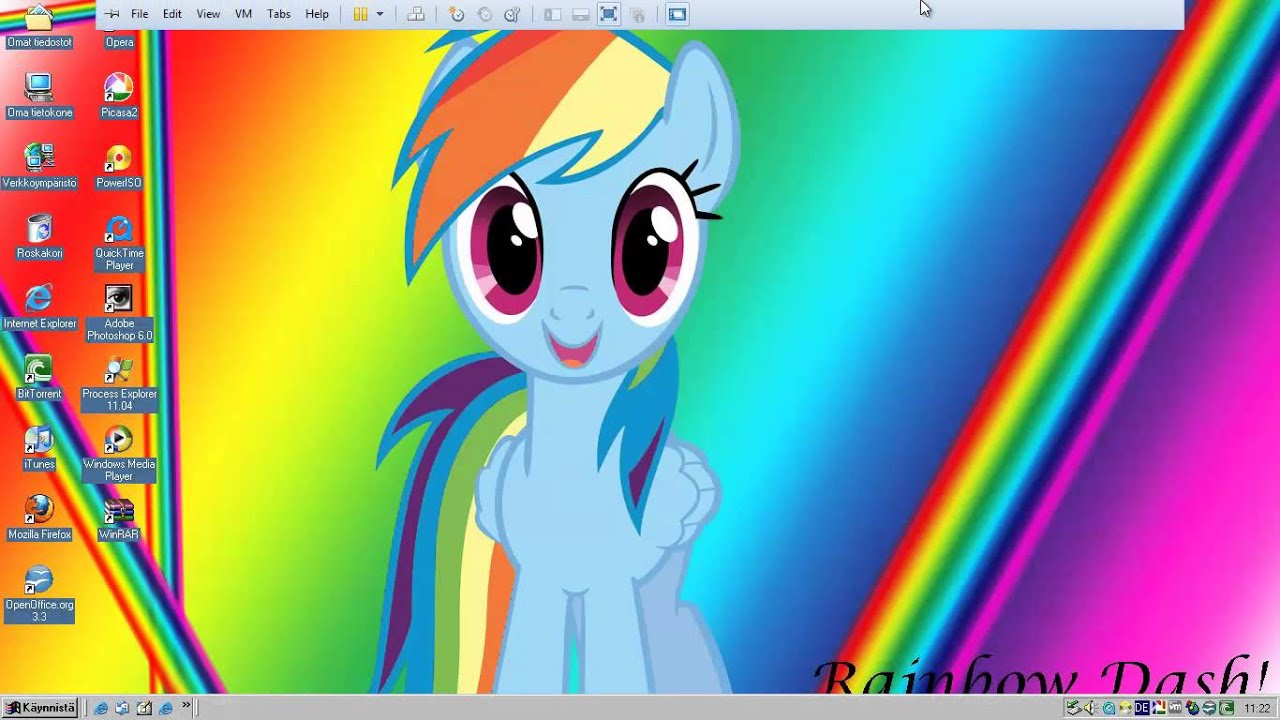Take a snapshot with the clock-plus icon

[x=457, y=14]
